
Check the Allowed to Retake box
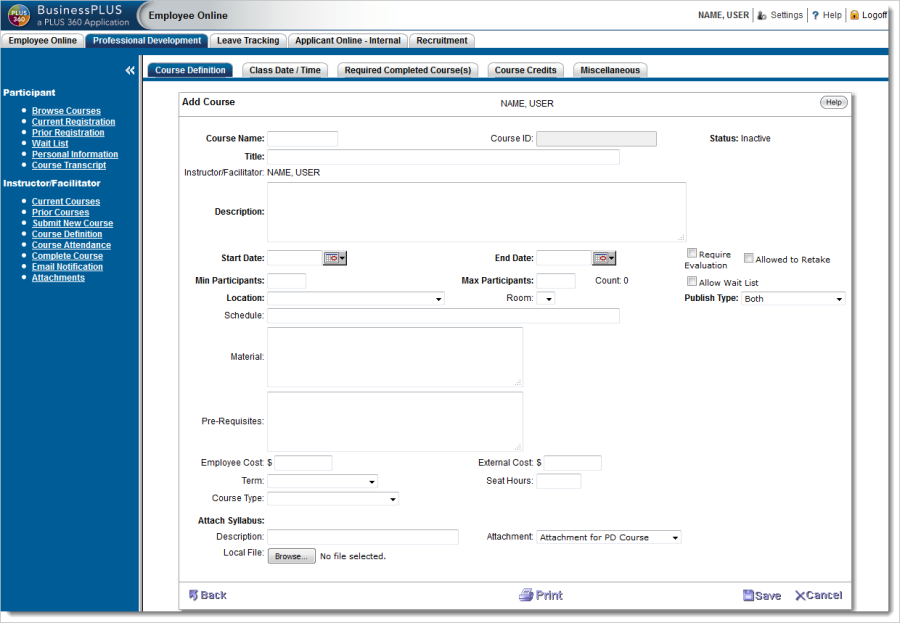(x=749, y=258)
